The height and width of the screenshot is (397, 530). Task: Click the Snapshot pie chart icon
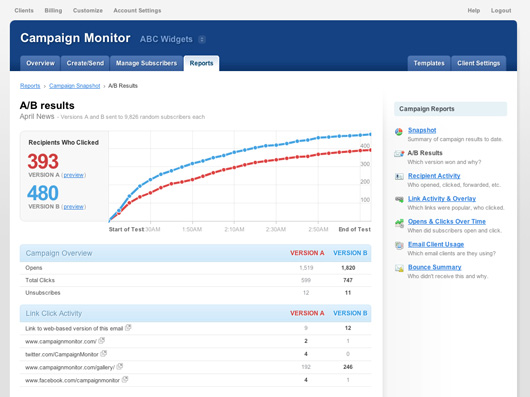point(399,131)
